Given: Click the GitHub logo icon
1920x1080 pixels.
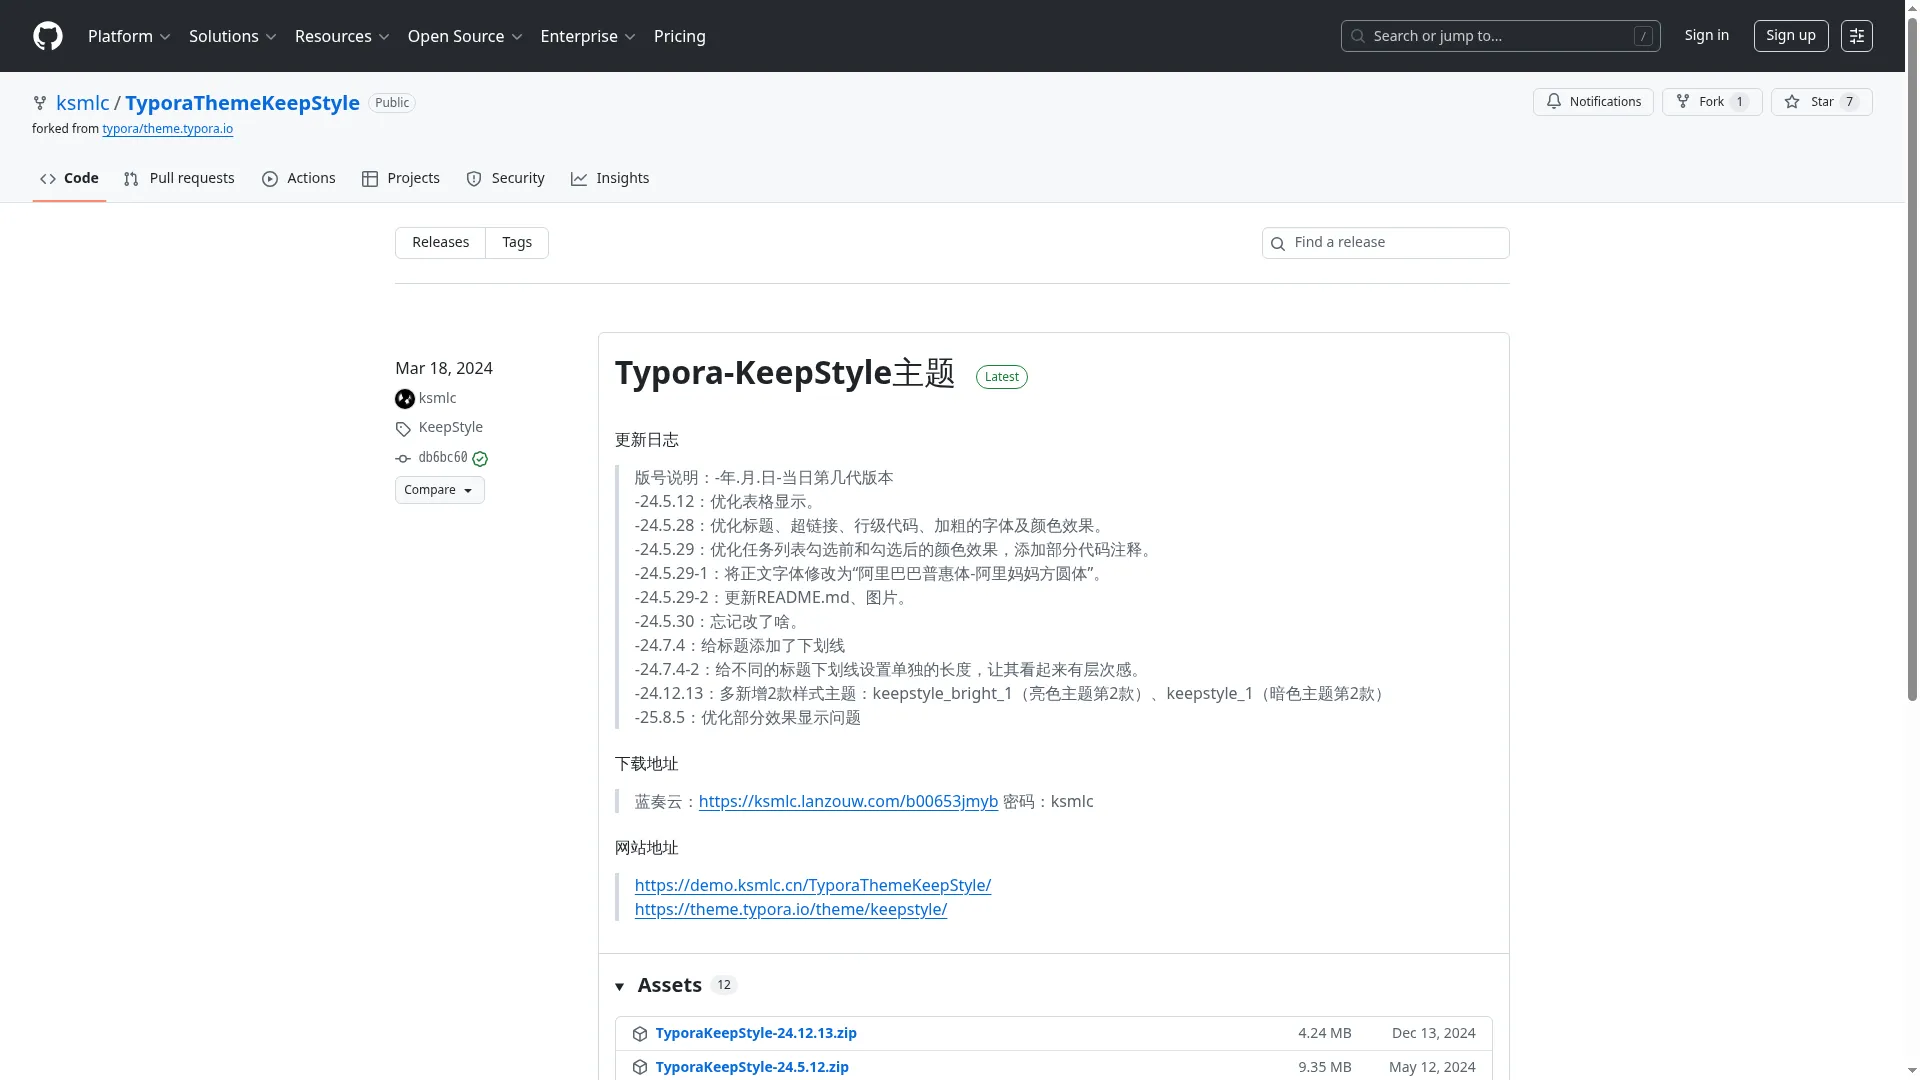Looking at the screenshot, I should click(x=48, y=36).
